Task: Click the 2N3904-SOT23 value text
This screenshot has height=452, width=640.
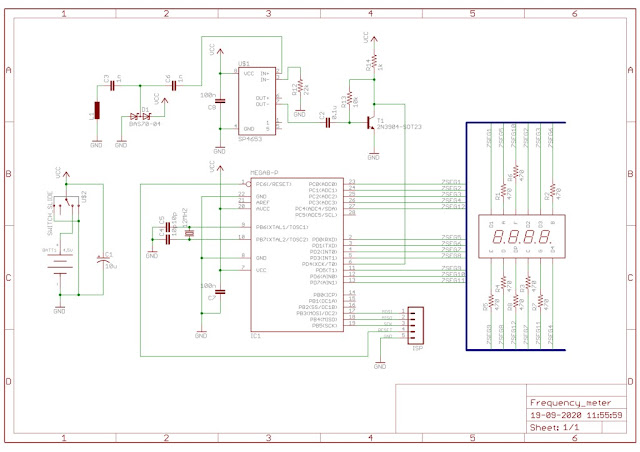Action: 399,127
